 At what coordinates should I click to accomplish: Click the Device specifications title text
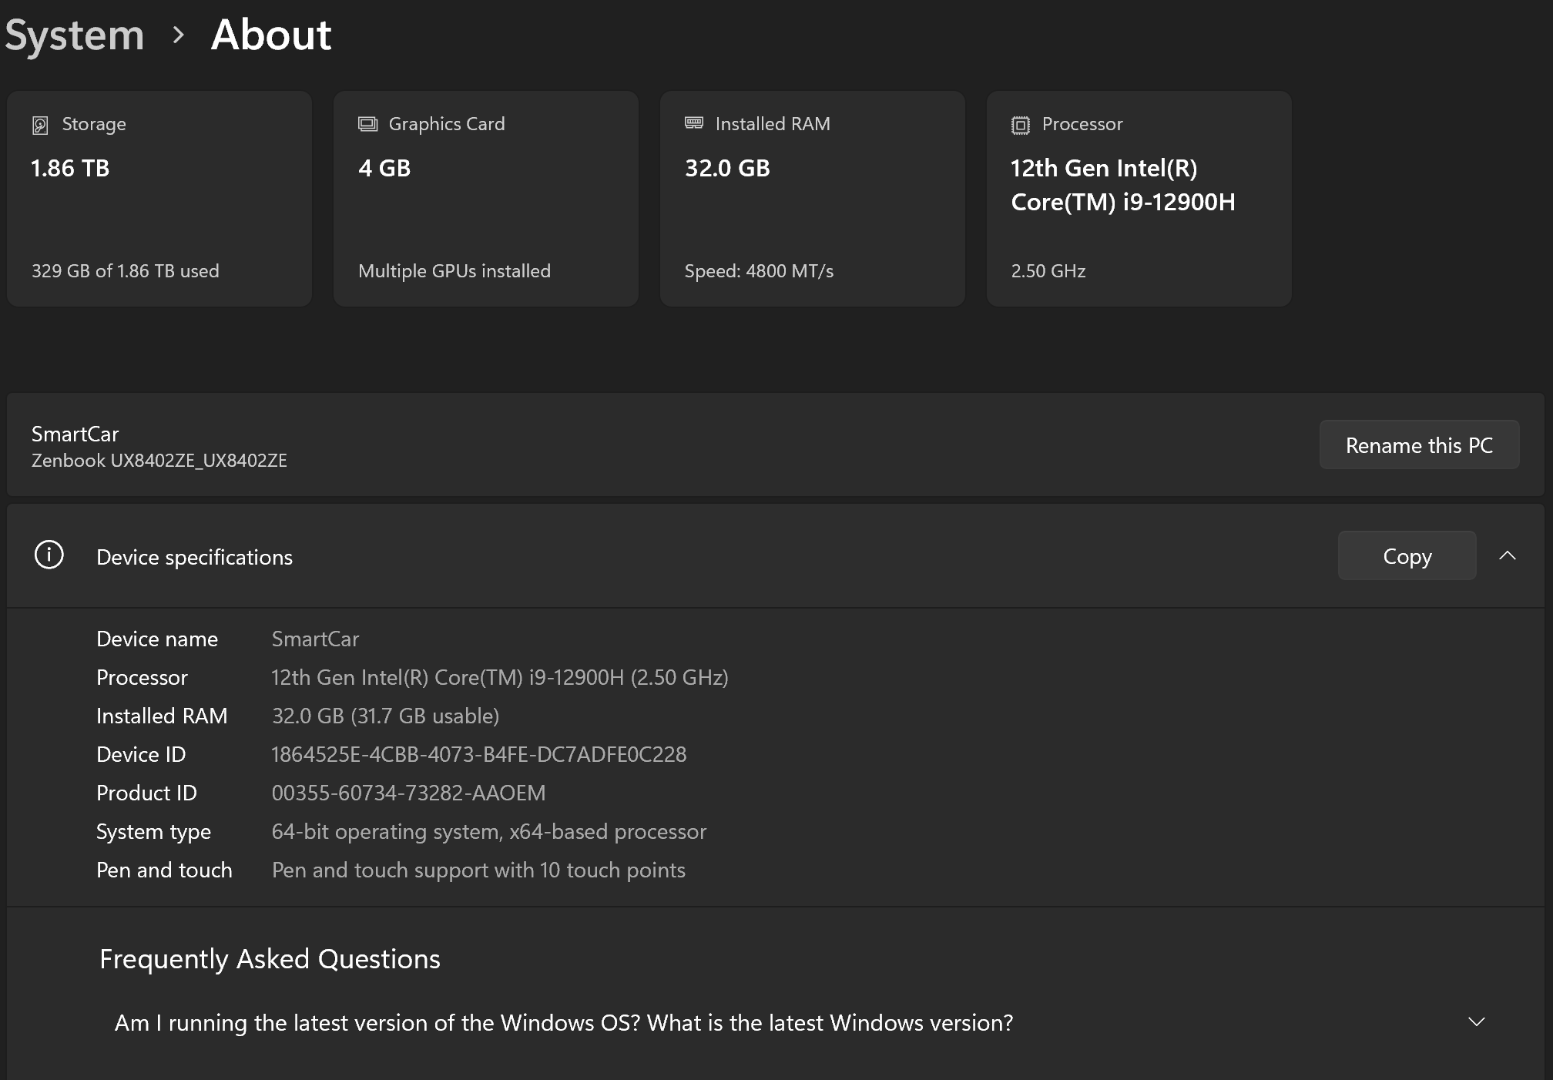pos(194,558)
